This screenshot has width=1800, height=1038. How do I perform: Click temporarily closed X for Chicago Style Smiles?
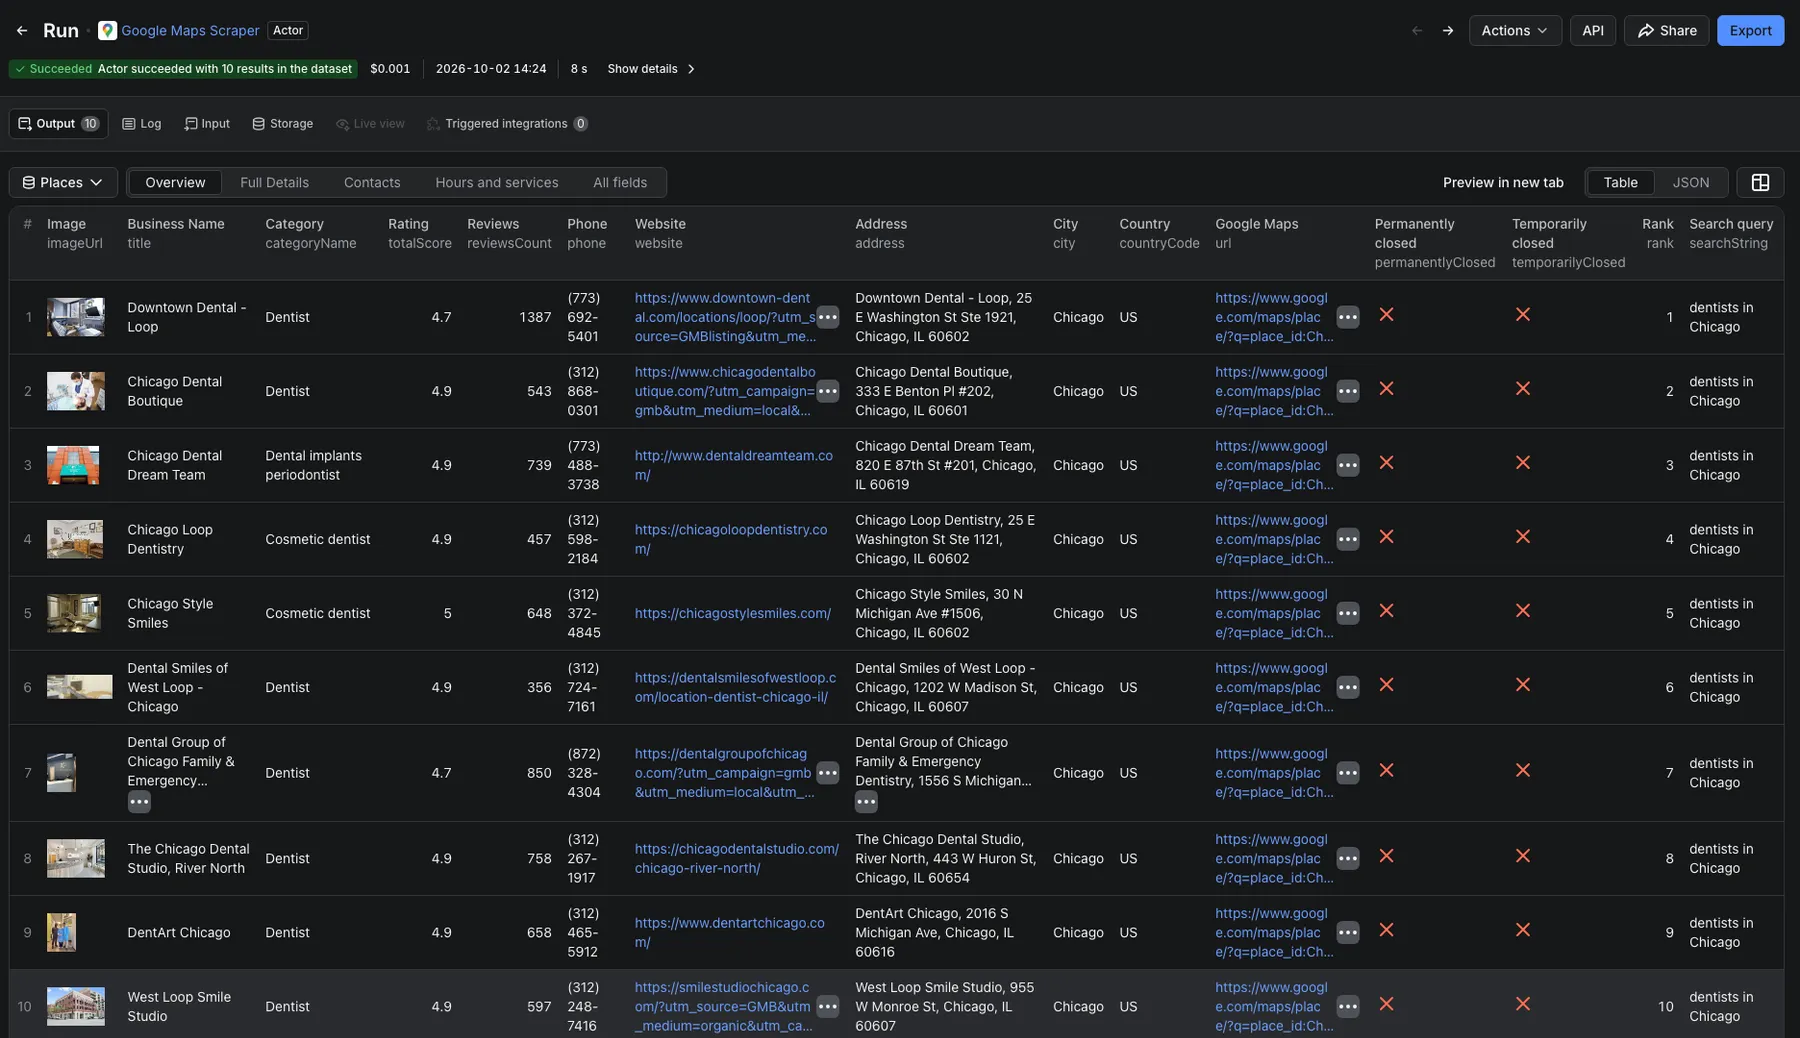click(x=1522, y=610)
